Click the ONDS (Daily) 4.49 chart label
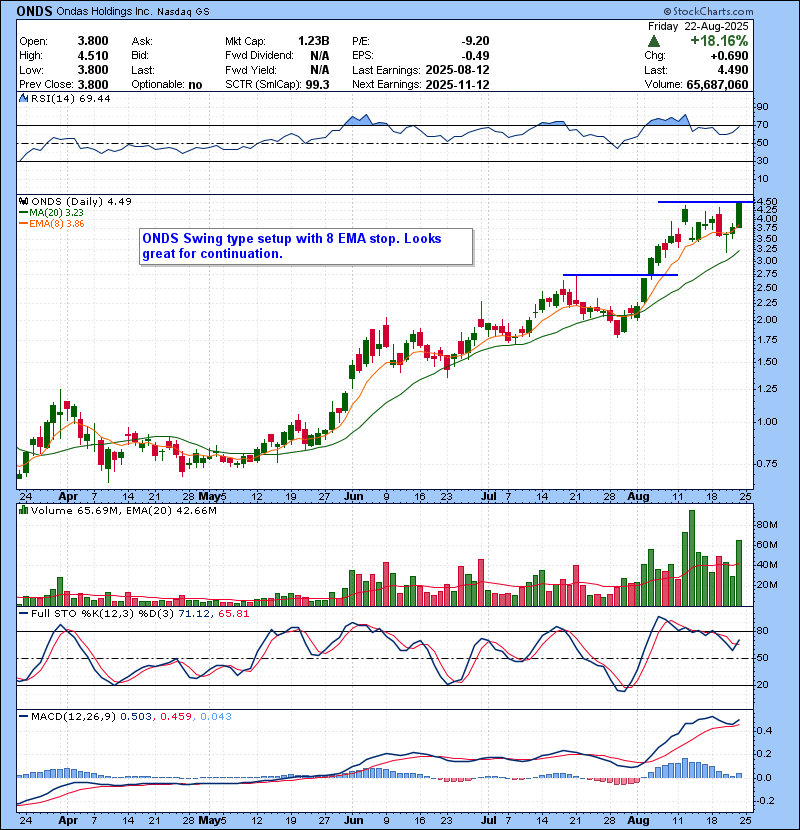 click(x=82, y=201)
